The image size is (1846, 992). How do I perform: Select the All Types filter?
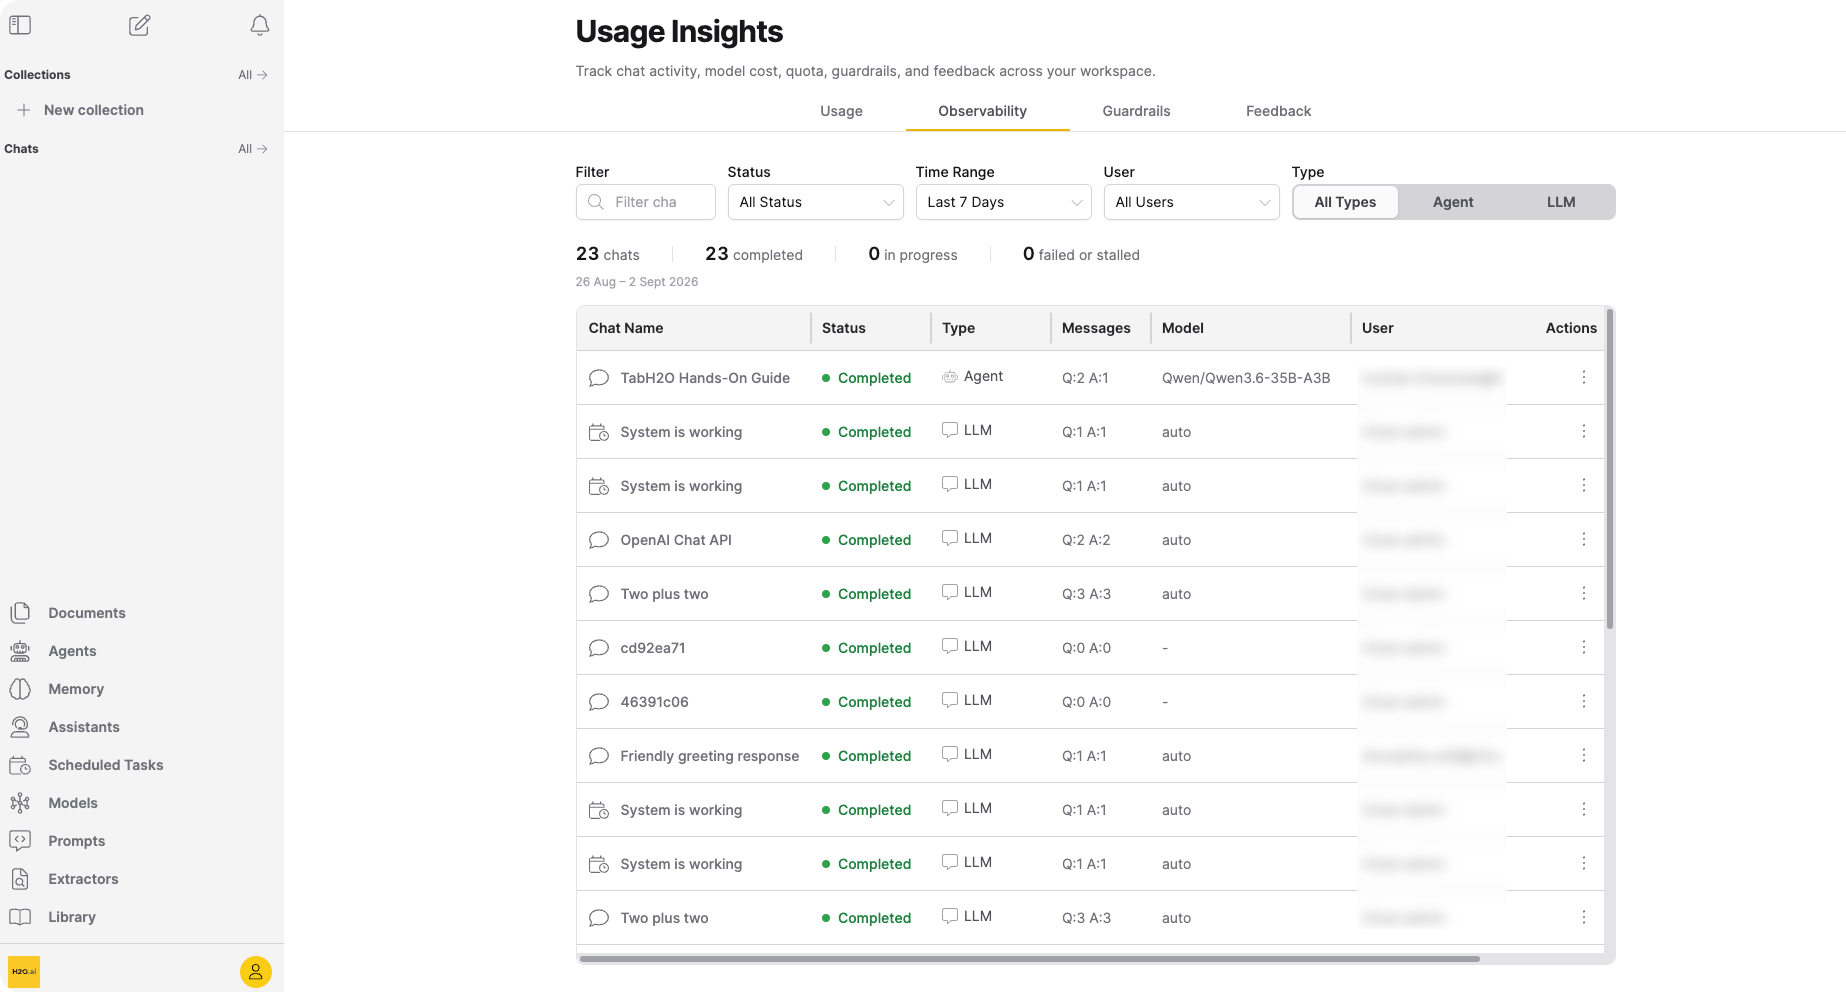pyautogui.click(x=1345, y=202)
